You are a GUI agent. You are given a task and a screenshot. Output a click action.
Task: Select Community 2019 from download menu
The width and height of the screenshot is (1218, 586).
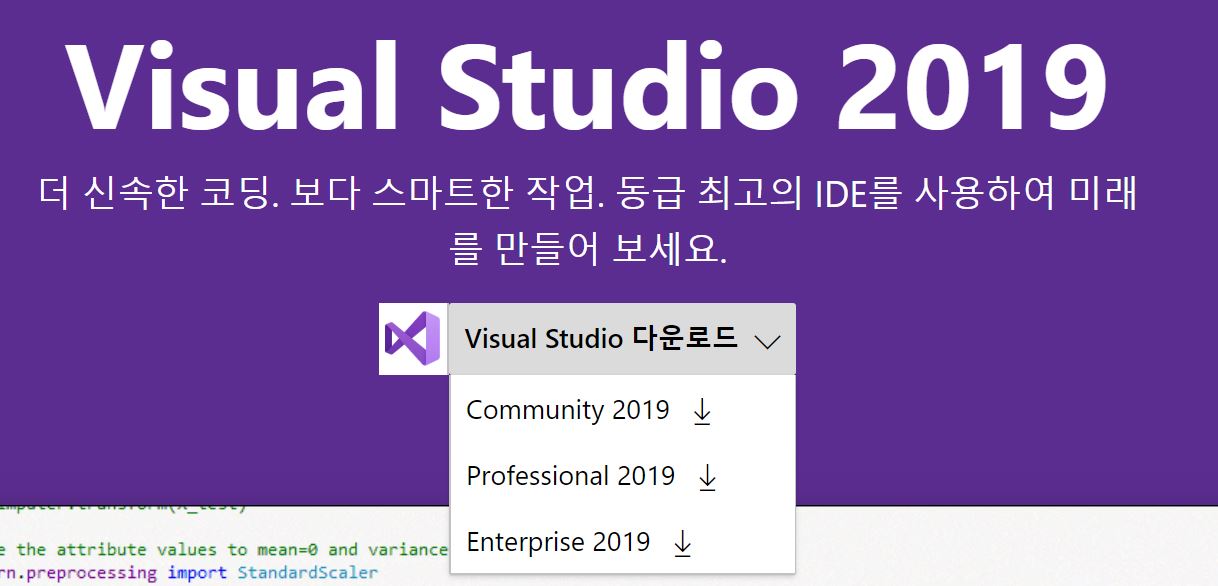[x=622, y=410]
